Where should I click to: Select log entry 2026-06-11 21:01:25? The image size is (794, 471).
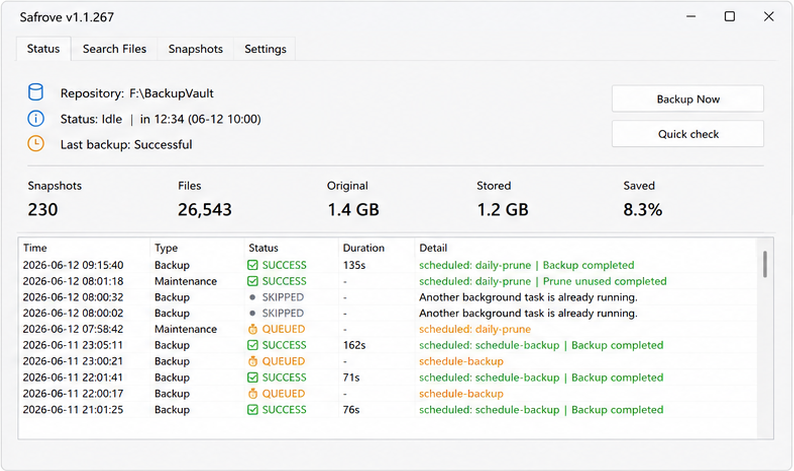pyautogui.click(x=388, y=410)
